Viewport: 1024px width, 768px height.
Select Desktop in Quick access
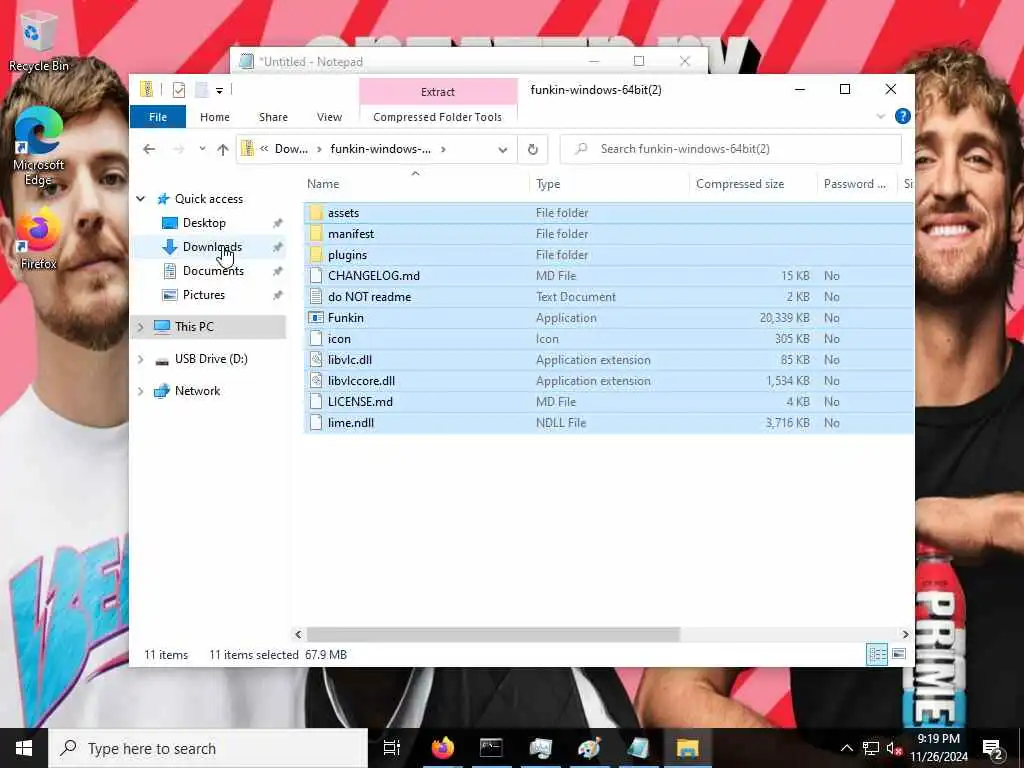204,223
